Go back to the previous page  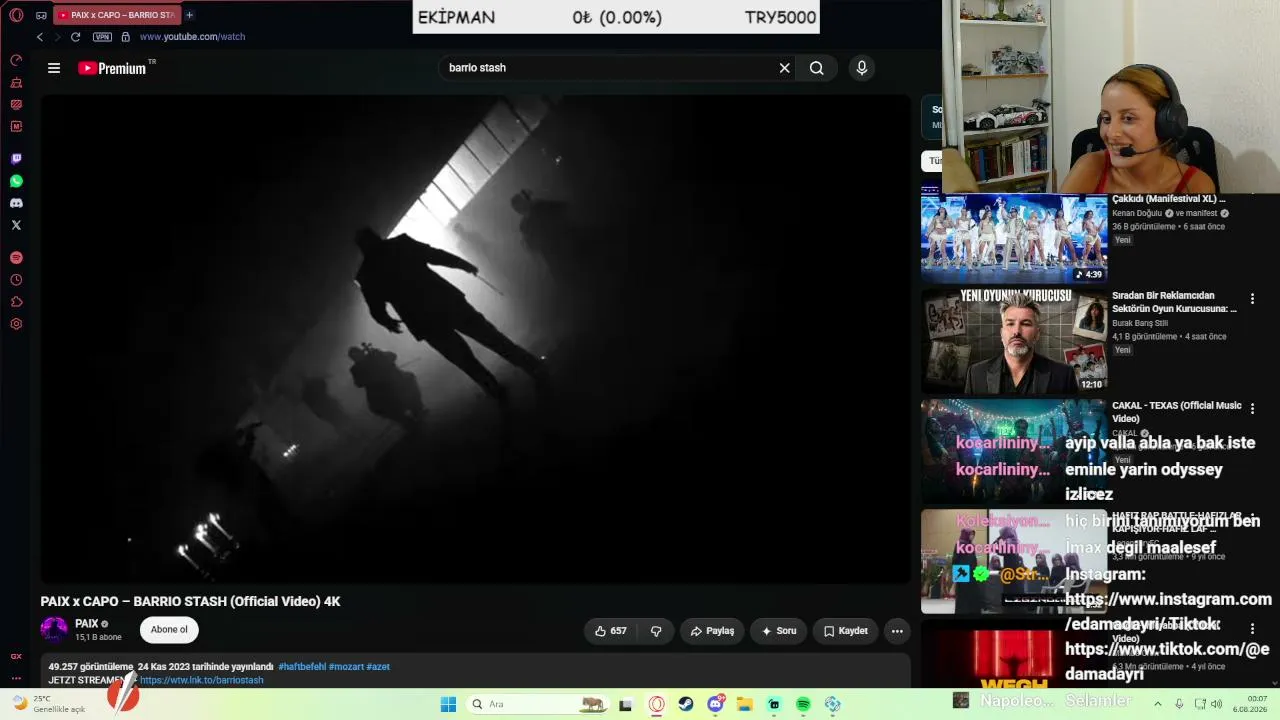40,37
